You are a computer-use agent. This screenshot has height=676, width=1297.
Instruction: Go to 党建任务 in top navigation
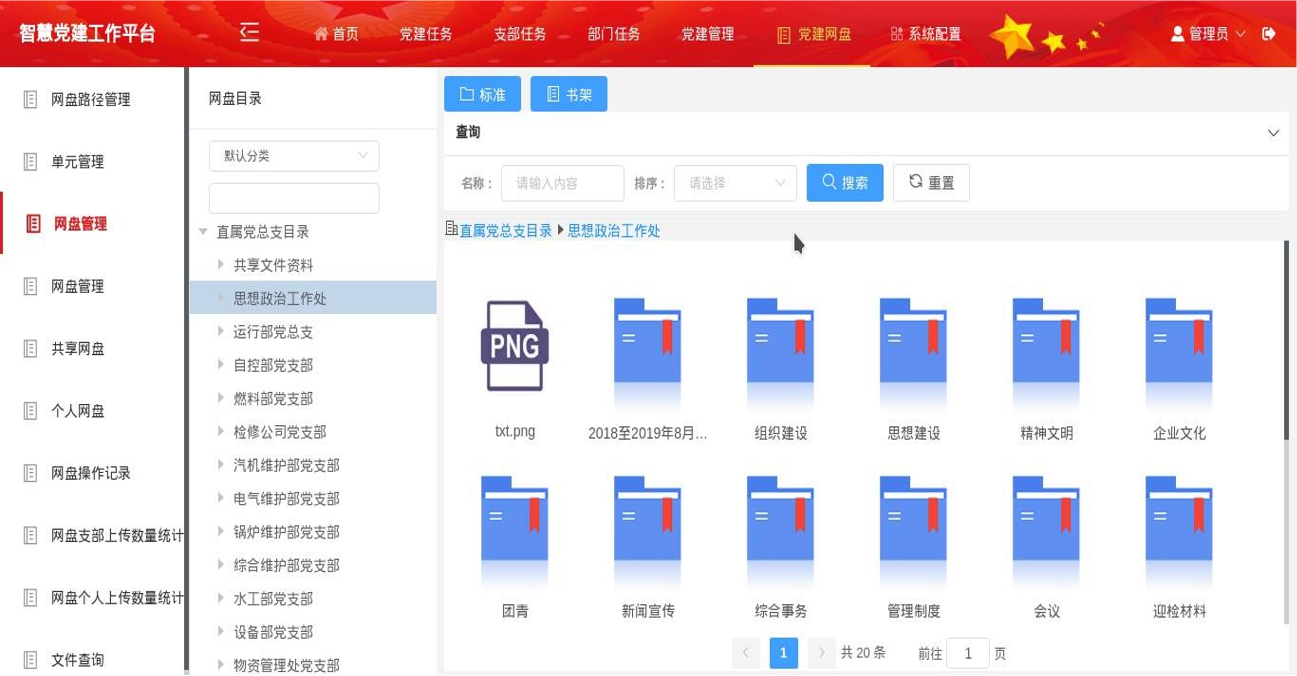click(426, 34)
